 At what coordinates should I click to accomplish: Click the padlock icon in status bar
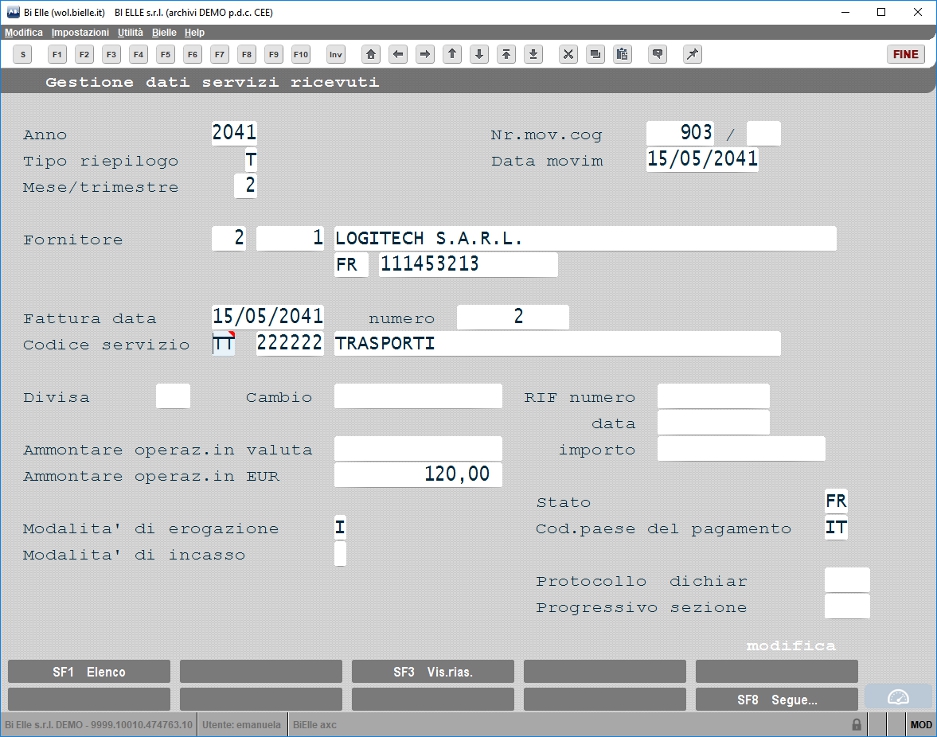(856, 724)
